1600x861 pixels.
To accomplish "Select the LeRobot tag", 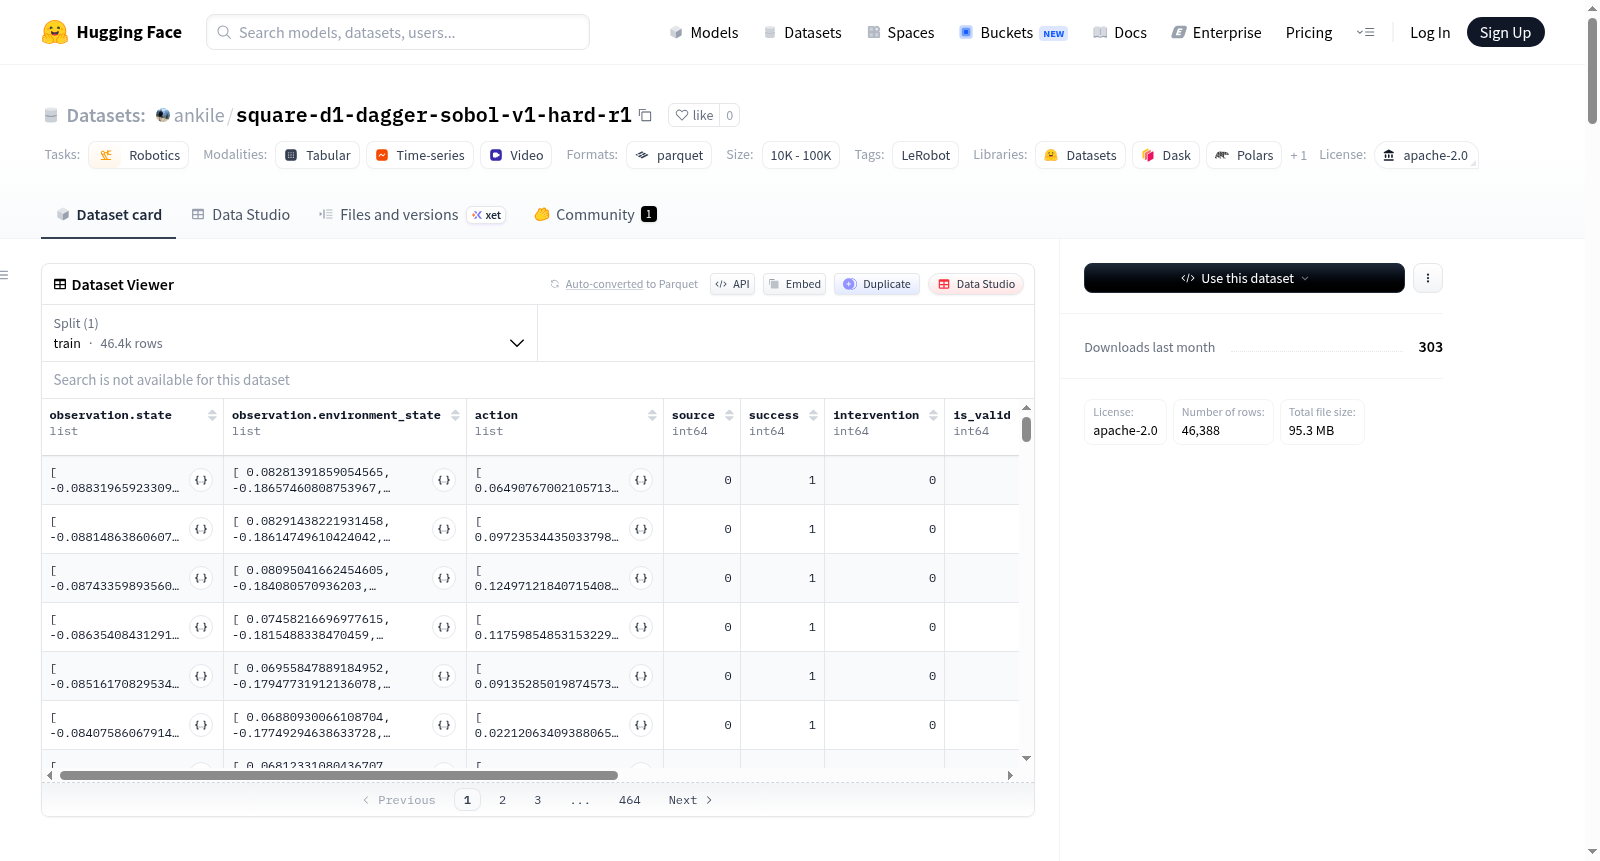I will (x=926, y=155).
